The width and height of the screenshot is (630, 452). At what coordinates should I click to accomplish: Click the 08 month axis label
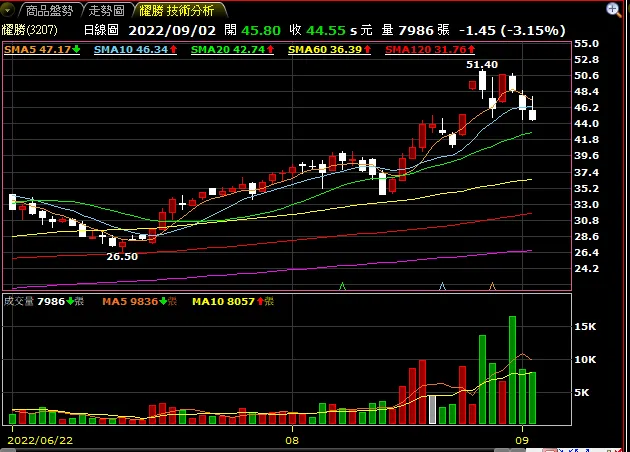coord(292,440)
